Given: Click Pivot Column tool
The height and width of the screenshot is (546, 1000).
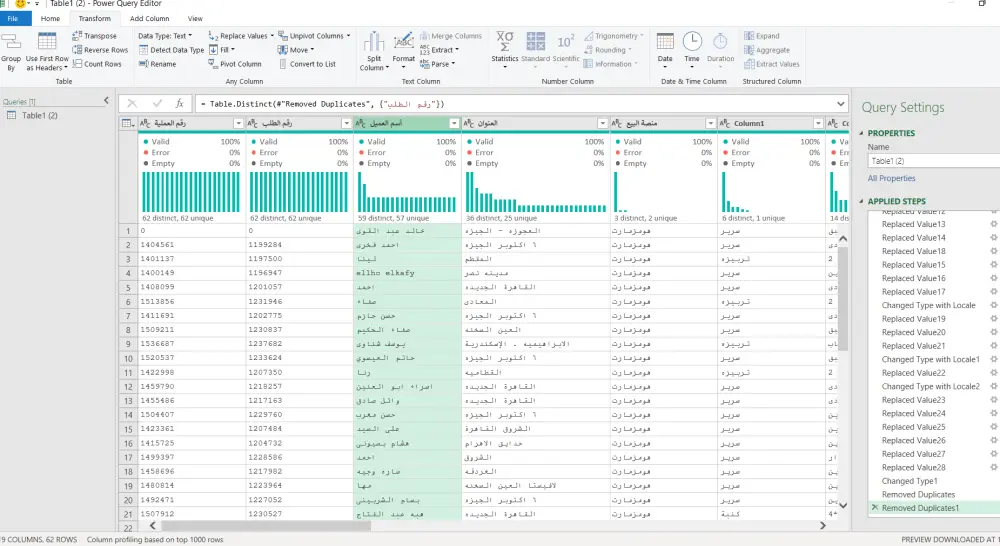Looking at the screenshot, I should pyautogui.click(x=235, y=64).
